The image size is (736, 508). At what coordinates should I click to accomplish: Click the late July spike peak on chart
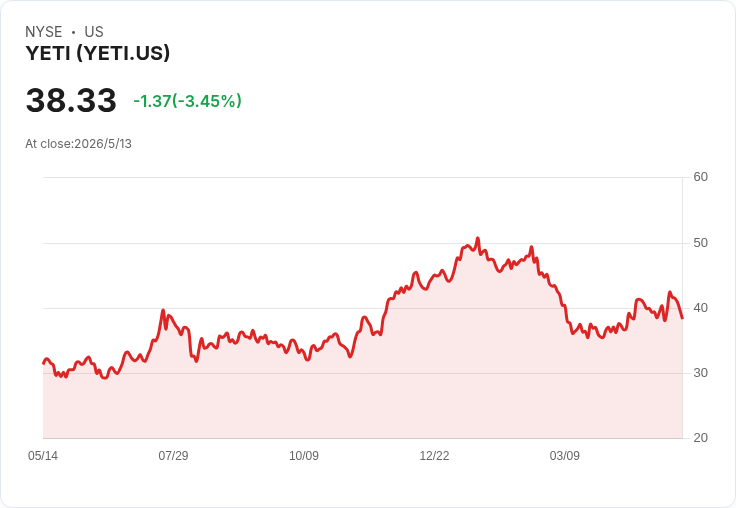[163, 310]
